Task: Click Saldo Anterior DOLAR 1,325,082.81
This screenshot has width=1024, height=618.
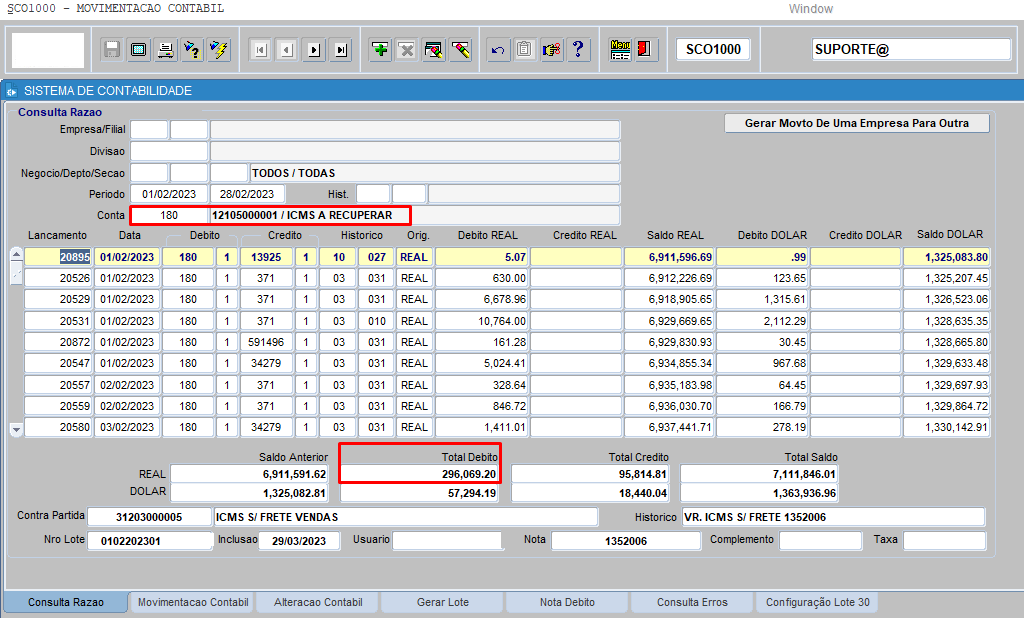Action: coord(249,493)
